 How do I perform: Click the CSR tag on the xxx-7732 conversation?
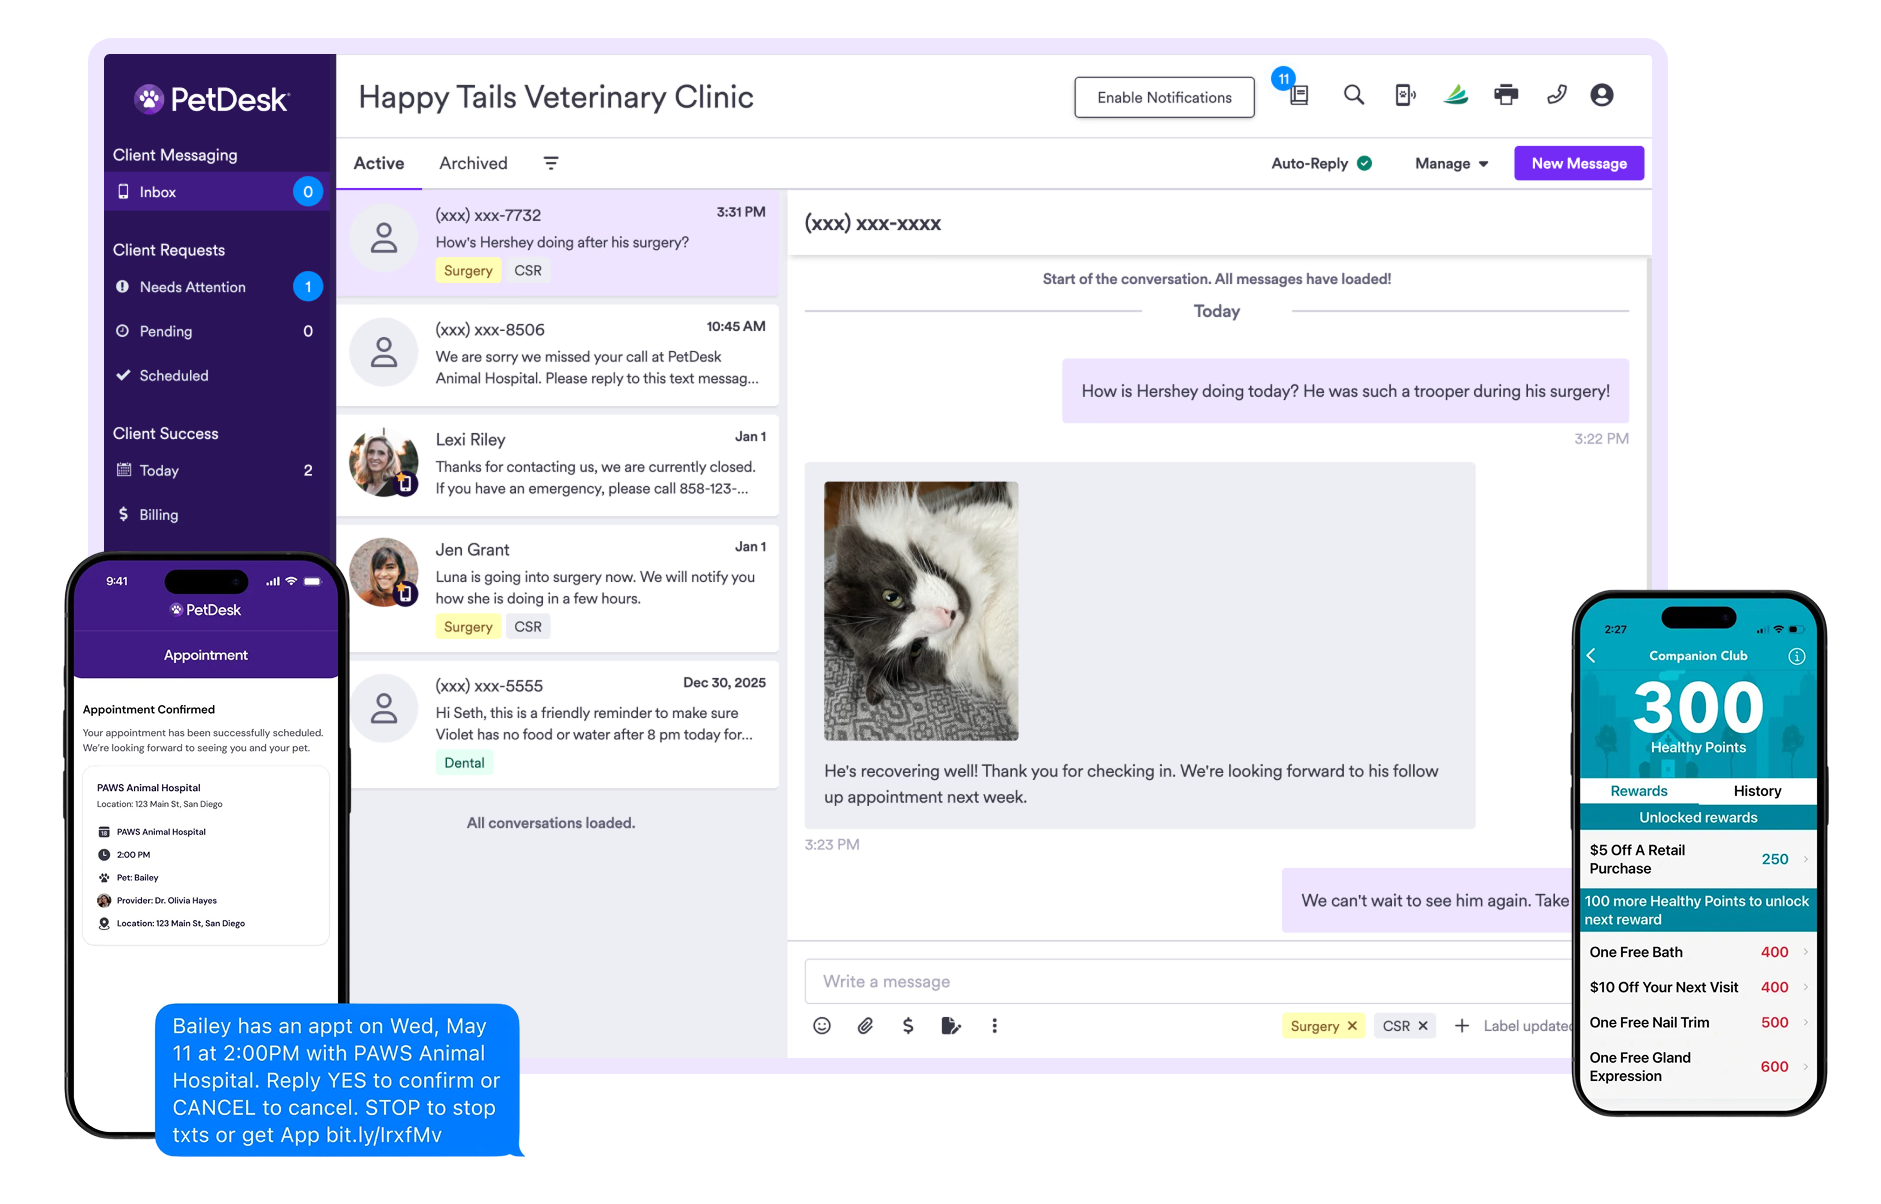[x=528, y=271]
